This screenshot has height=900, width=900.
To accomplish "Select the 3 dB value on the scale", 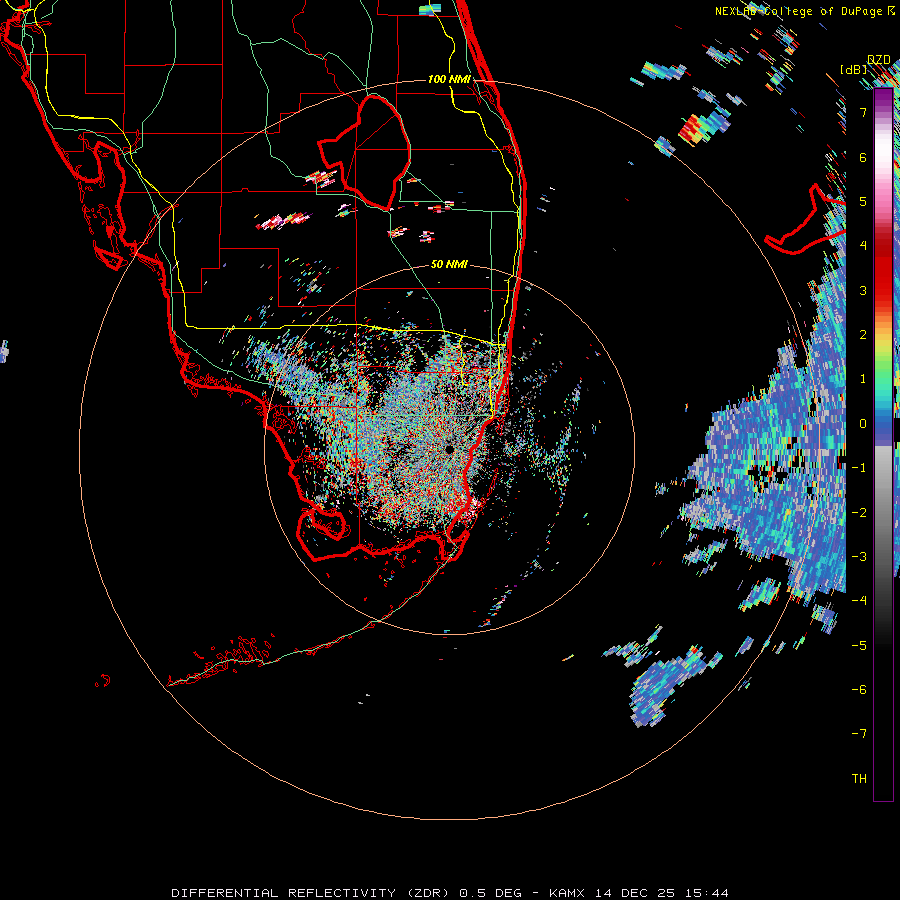I will [x=863, y=290].
